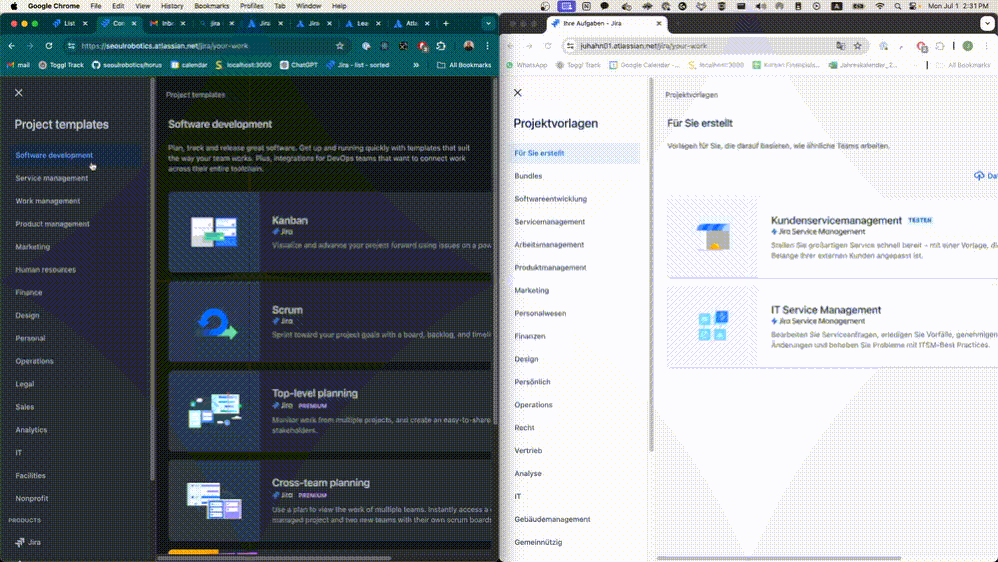998x562 pixels.
Task: Open the Kundenservicemanagement template
Action: click(x=833, y=236)
